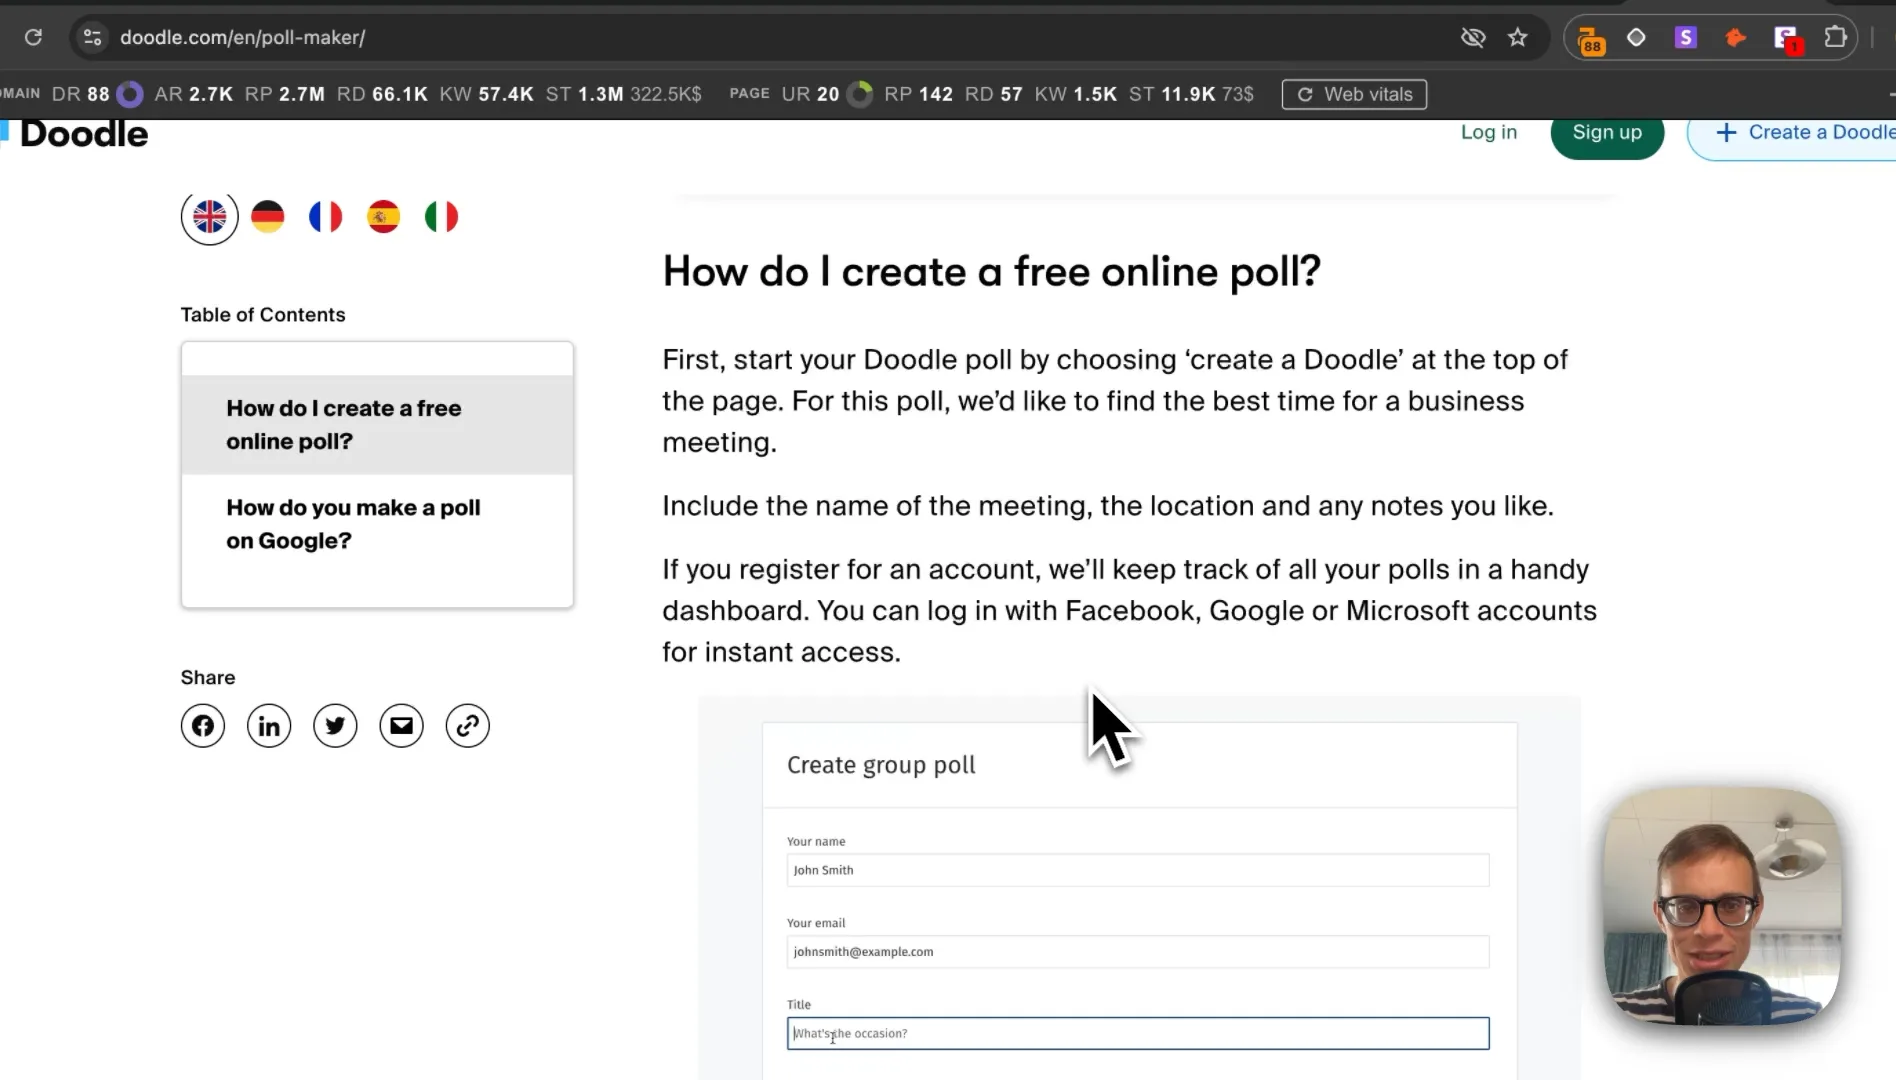This screenshot has width=1896, height=1080.
Task: Jump to 'How do I create a free online poll?' in contents
Action: (377, 425)
